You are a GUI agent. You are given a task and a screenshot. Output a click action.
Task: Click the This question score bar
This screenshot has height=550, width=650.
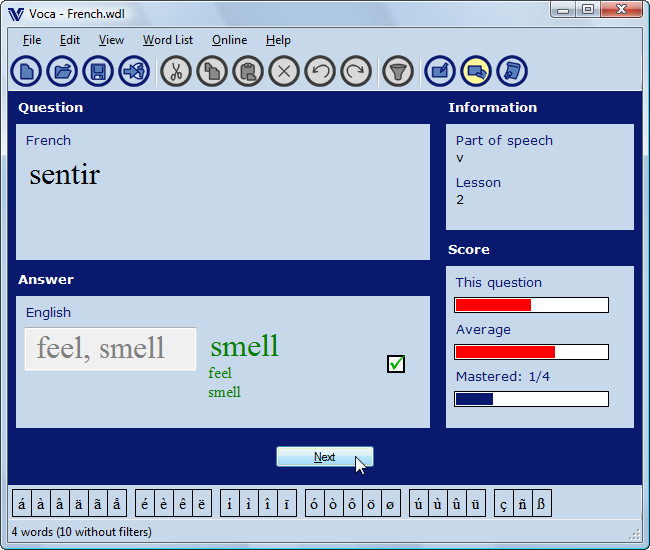[531, 305]
